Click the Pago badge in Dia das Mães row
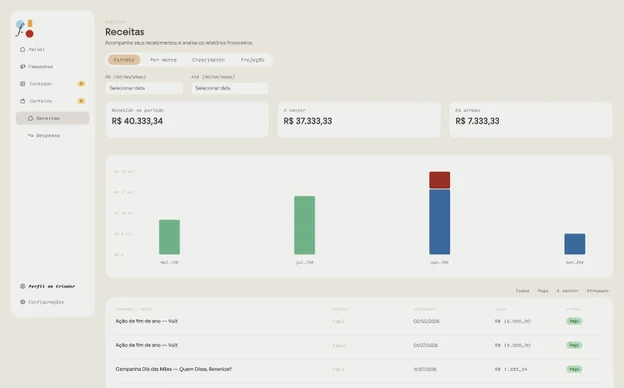This screenshot has height=388, width=624. coord(574,369)
